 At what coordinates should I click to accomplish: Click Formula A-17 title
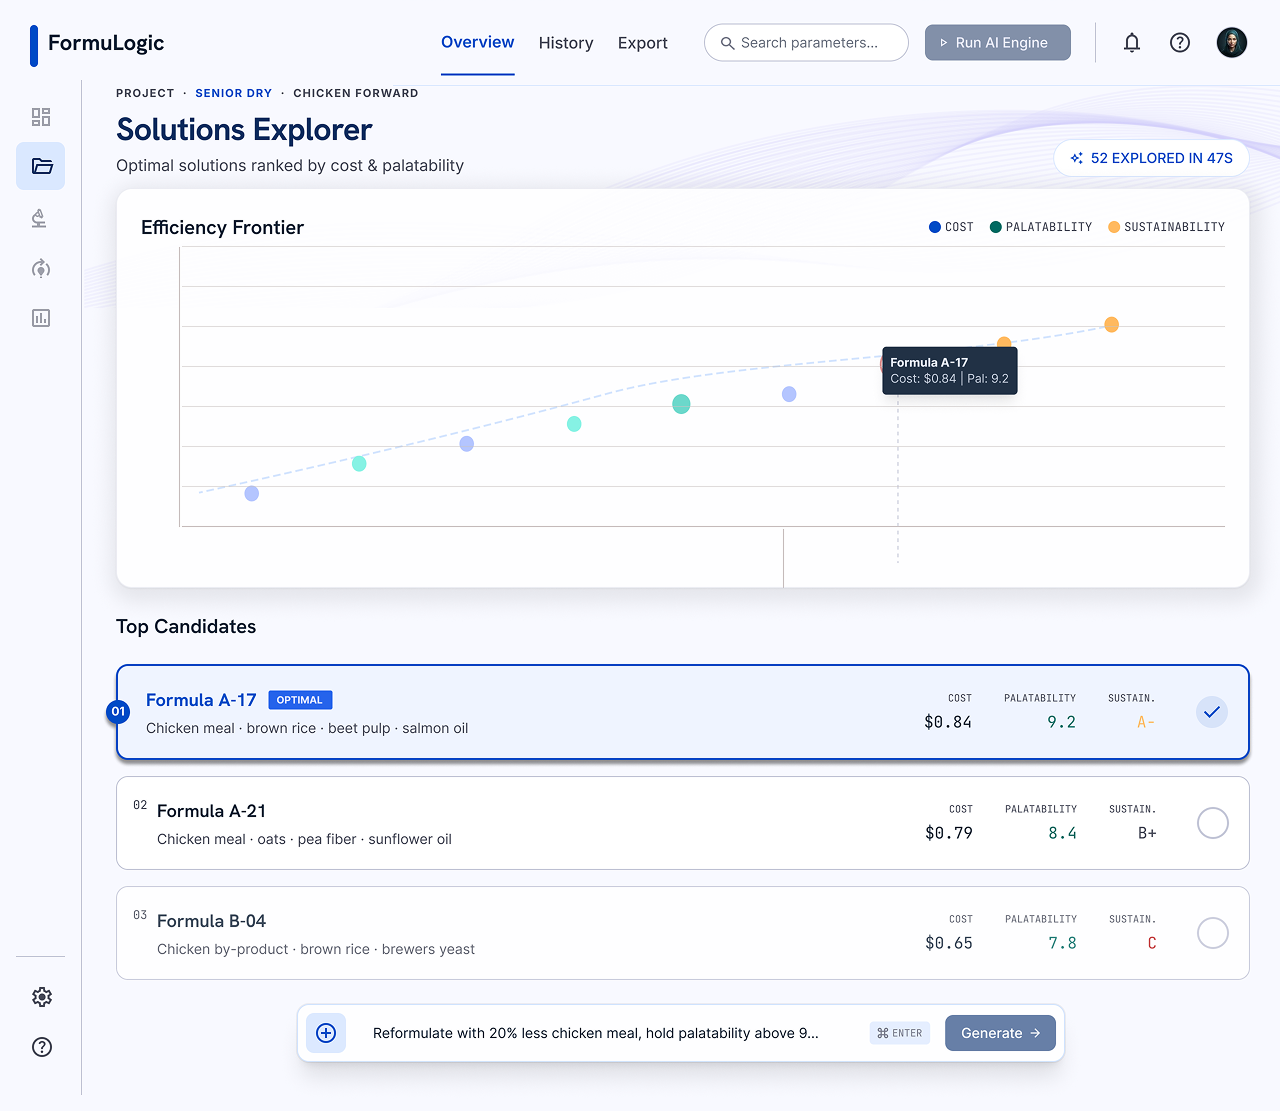click(x=201, y=700)
